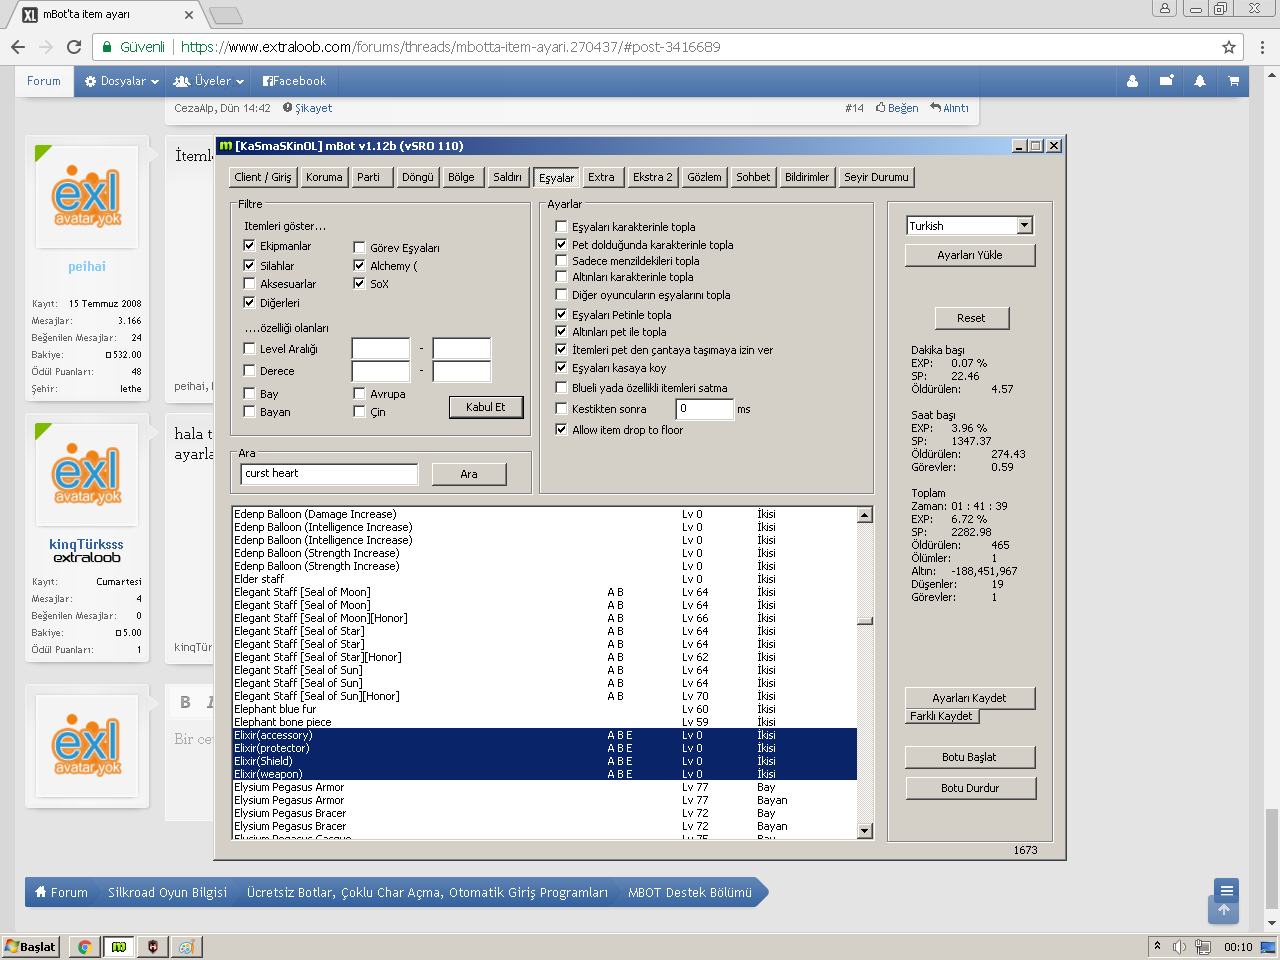
Task: Open Seyir Durumu tab
Action: click(x=876, y=177)
